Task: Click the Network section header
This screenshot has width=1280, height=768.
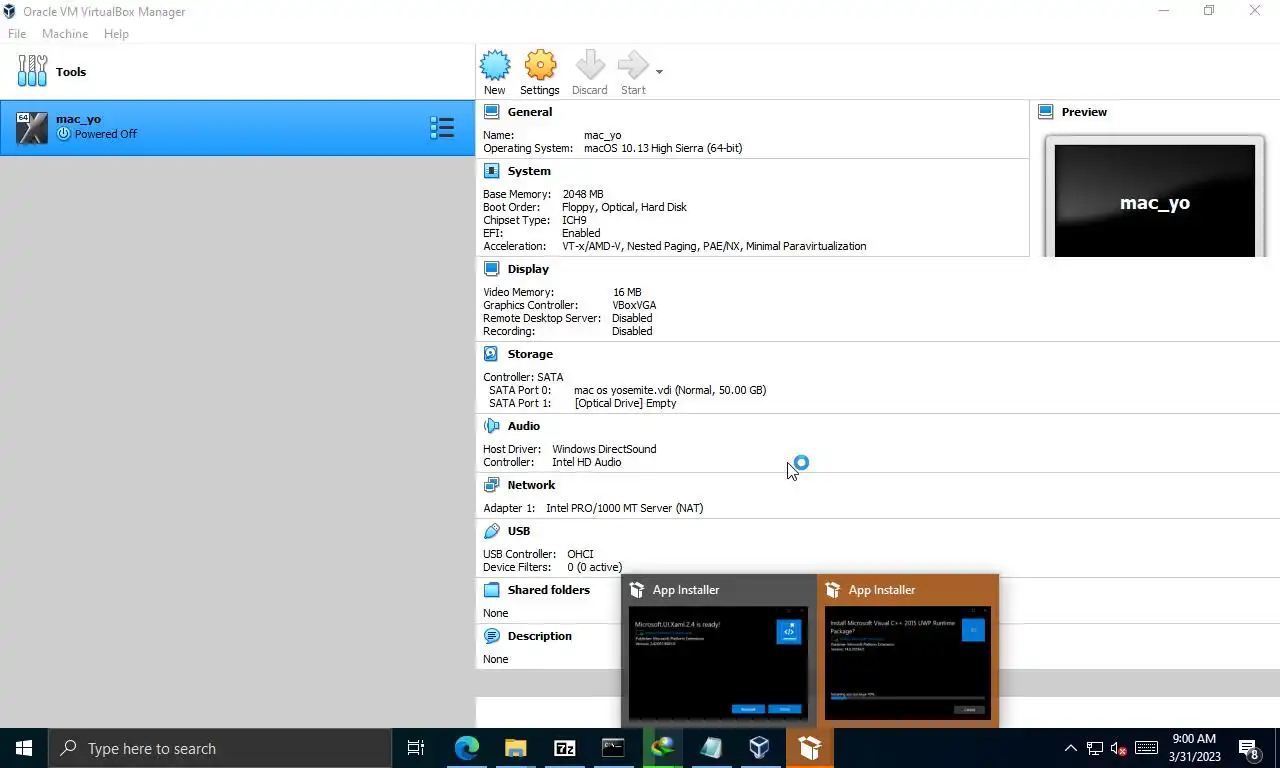Action: pos(531,485)
